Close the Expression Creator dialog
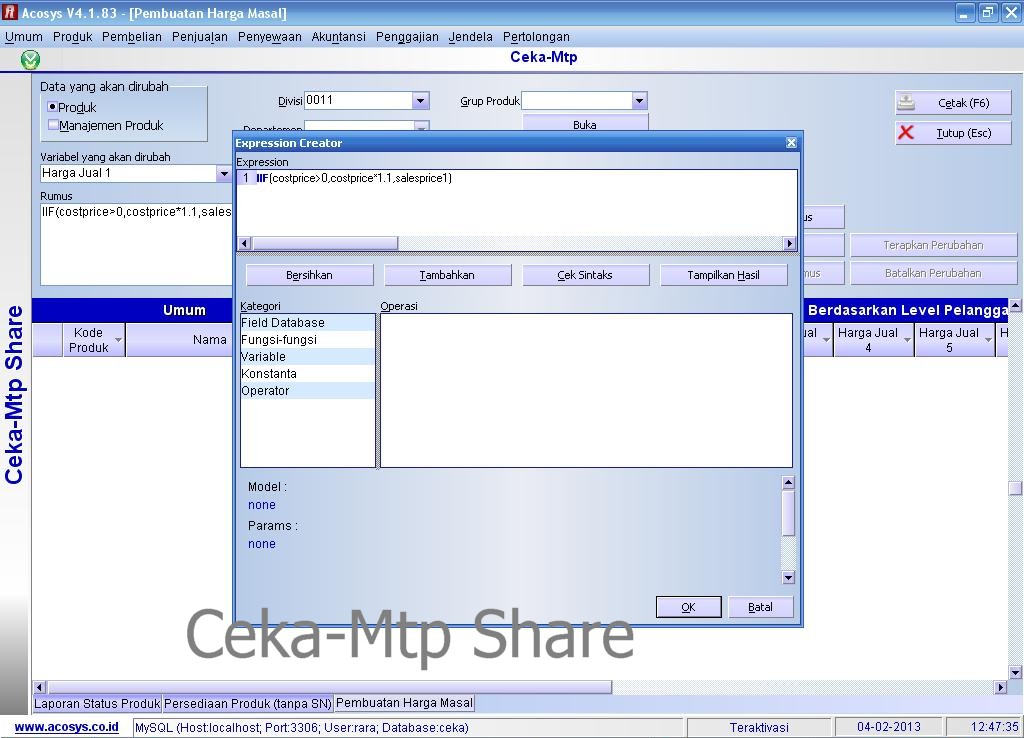 coord(791,142)
